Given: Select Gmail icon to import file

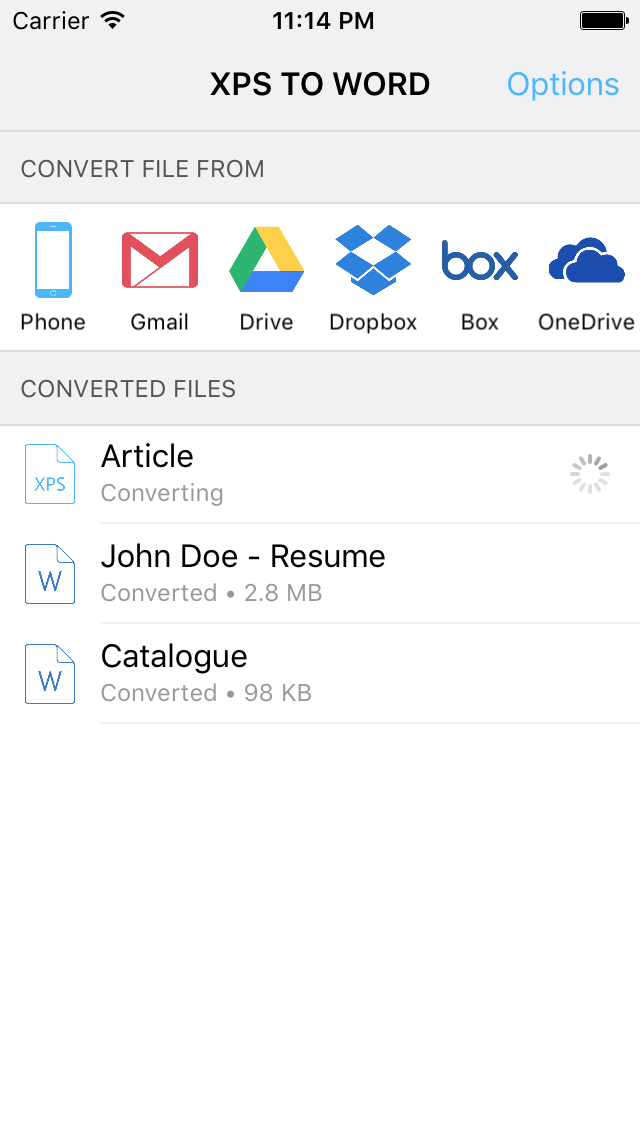Looking at the screenshot, I should [159, 260].
